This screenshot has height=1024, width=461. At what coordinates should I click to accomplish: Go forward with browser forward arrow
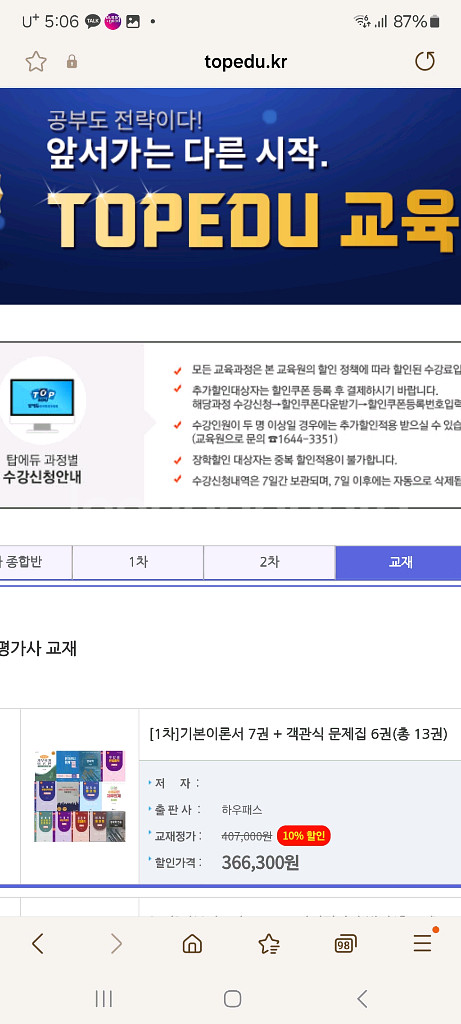point(116,943)
